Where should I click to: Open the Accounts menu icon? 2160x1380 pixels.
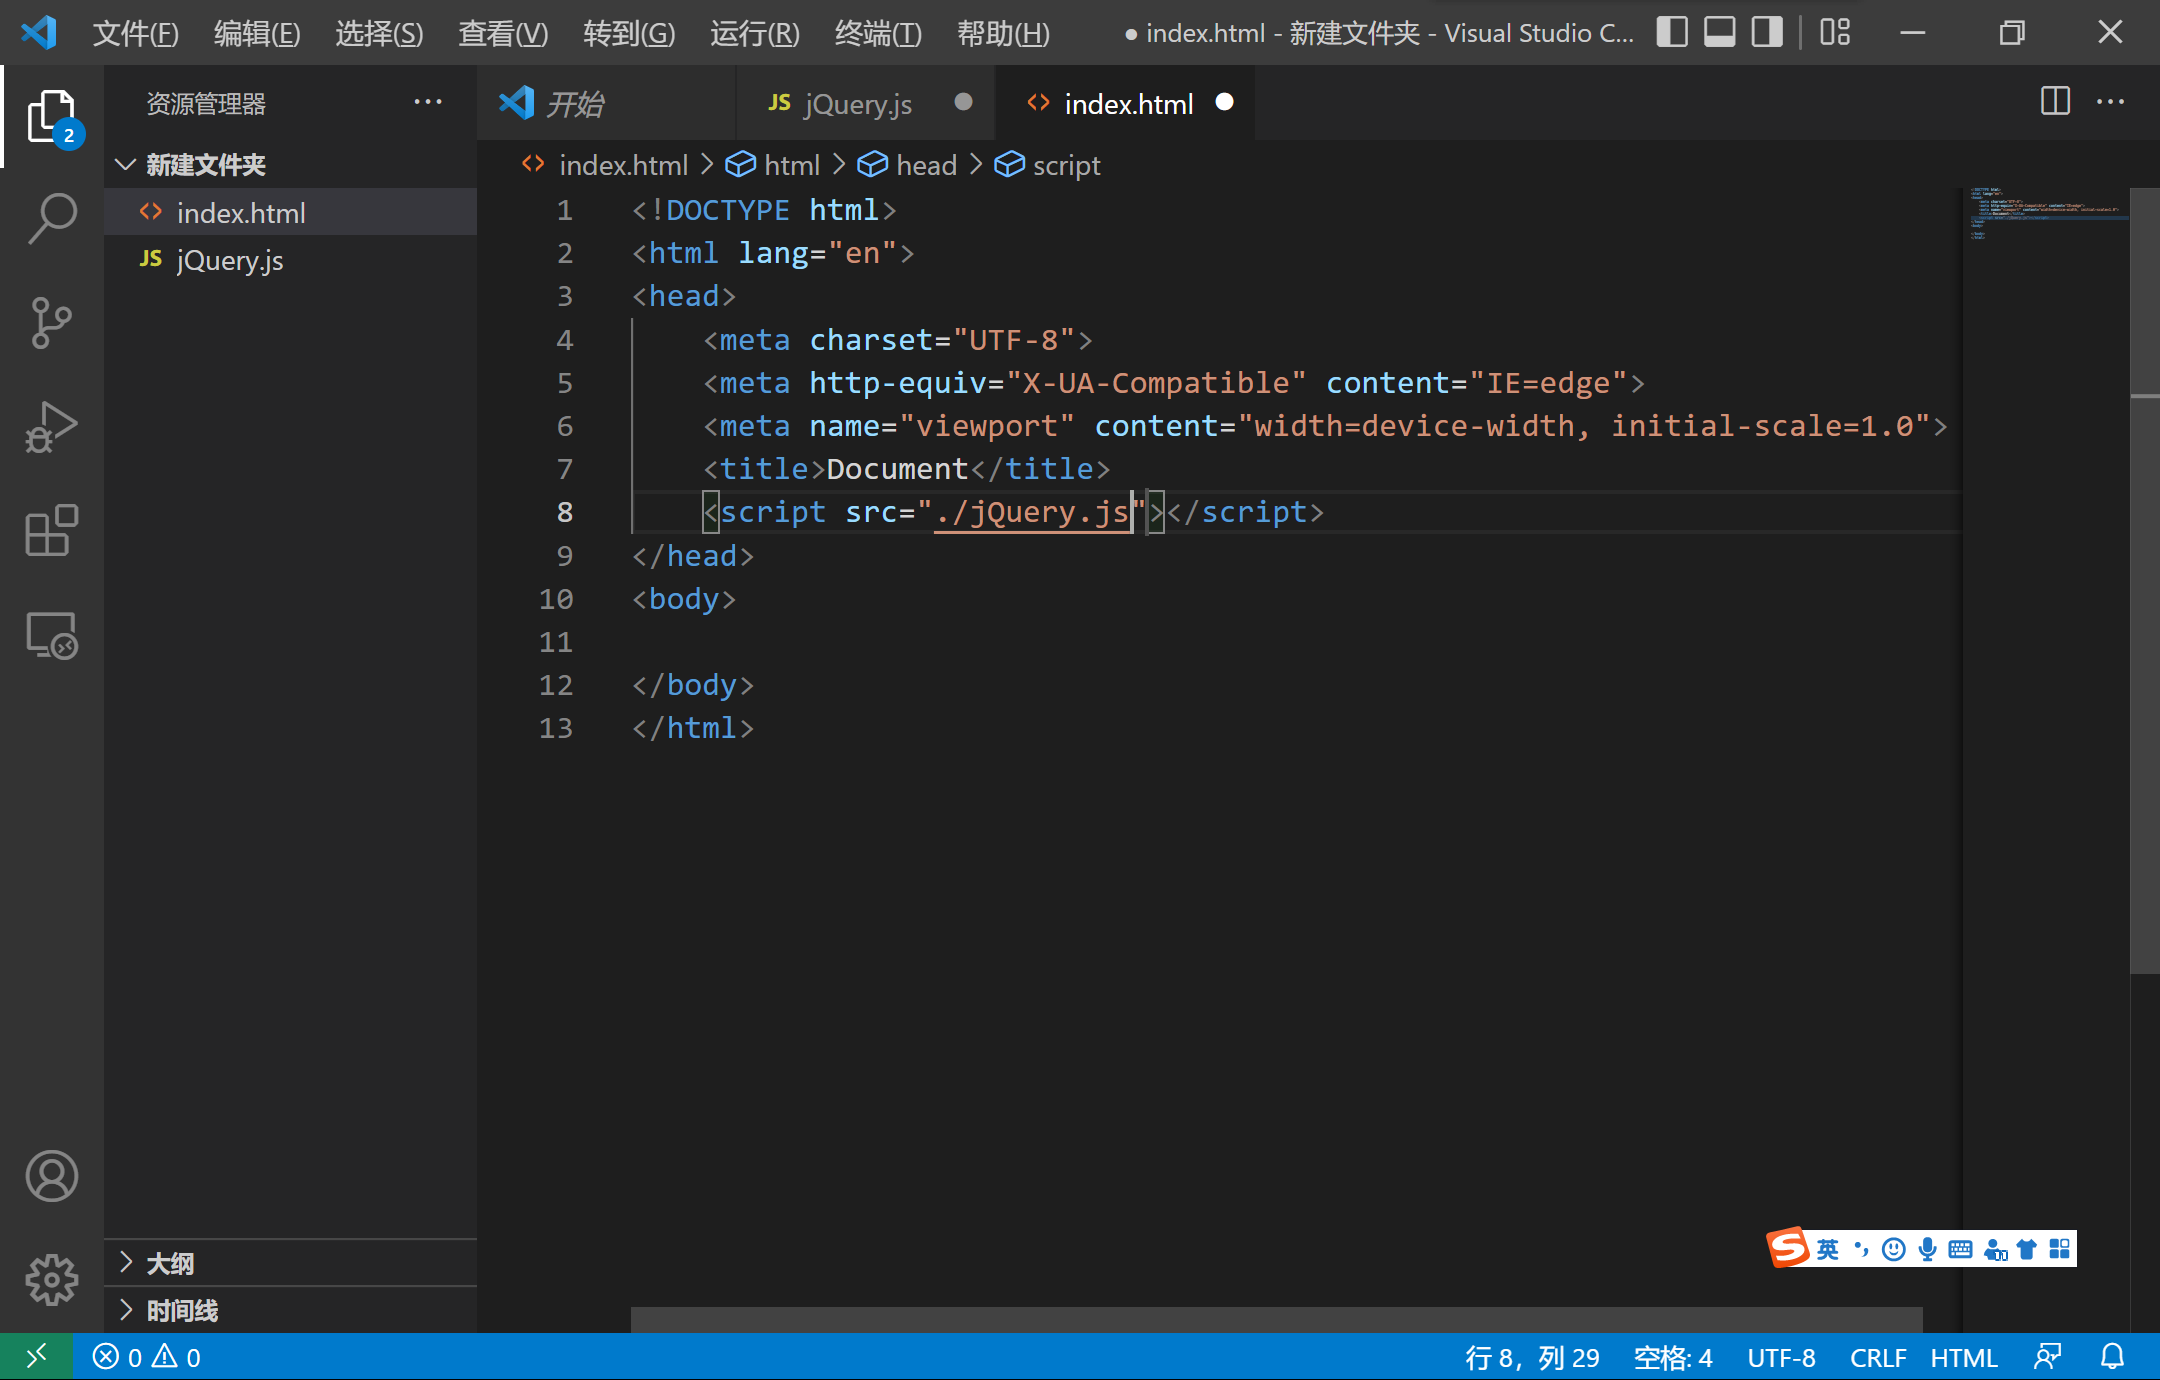coord(51,1175)
